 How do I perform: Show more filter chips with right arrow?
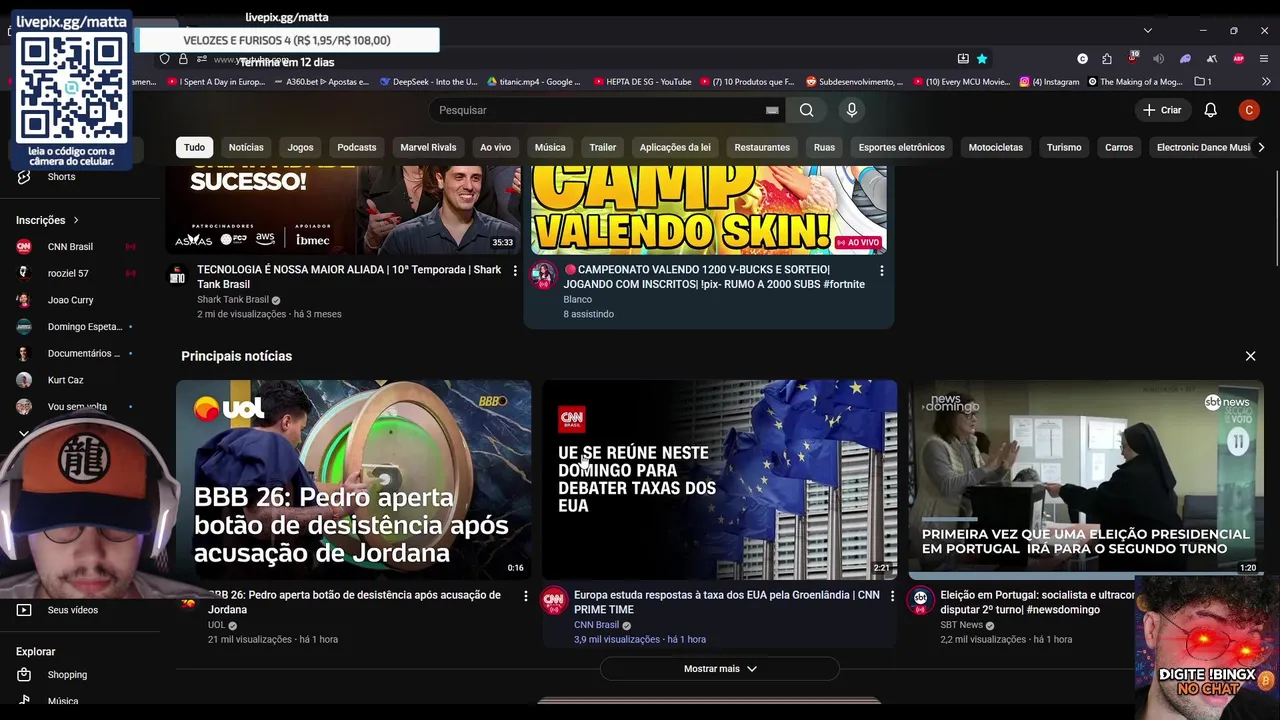point(1261,147)
